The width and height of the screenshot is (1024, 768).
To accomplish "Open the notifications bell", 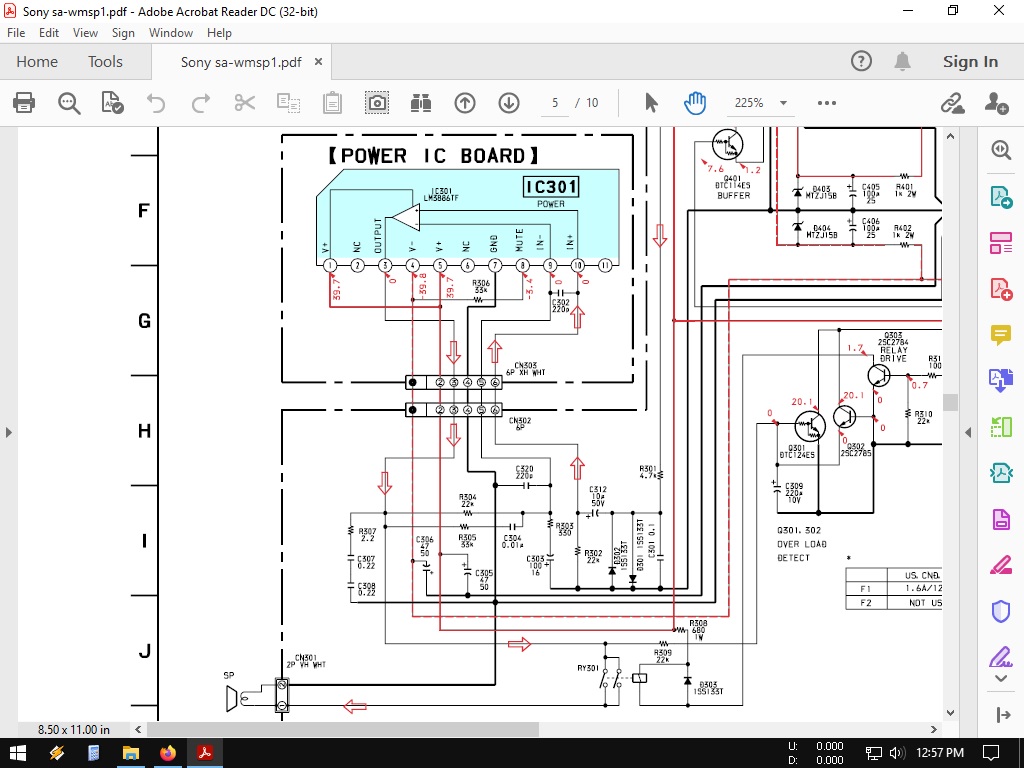I will click(903, 61).
